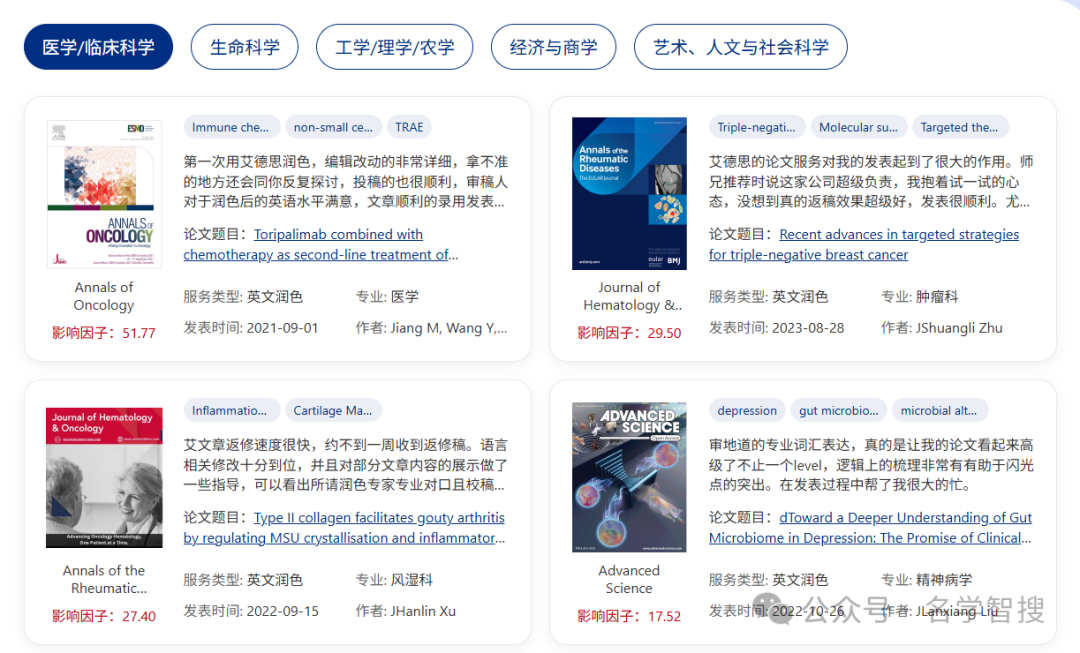Select the "gut microbio..." keyword tag
The height and width of the screenshot is (653, 1080).
click(838, 410)
